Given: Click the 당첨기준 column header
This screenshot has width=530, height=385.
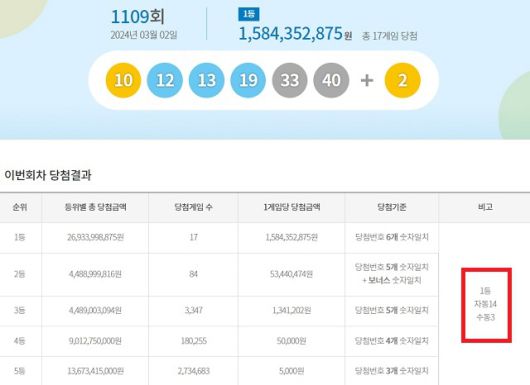Looking at the screenshot, I should tap(392, 207).
